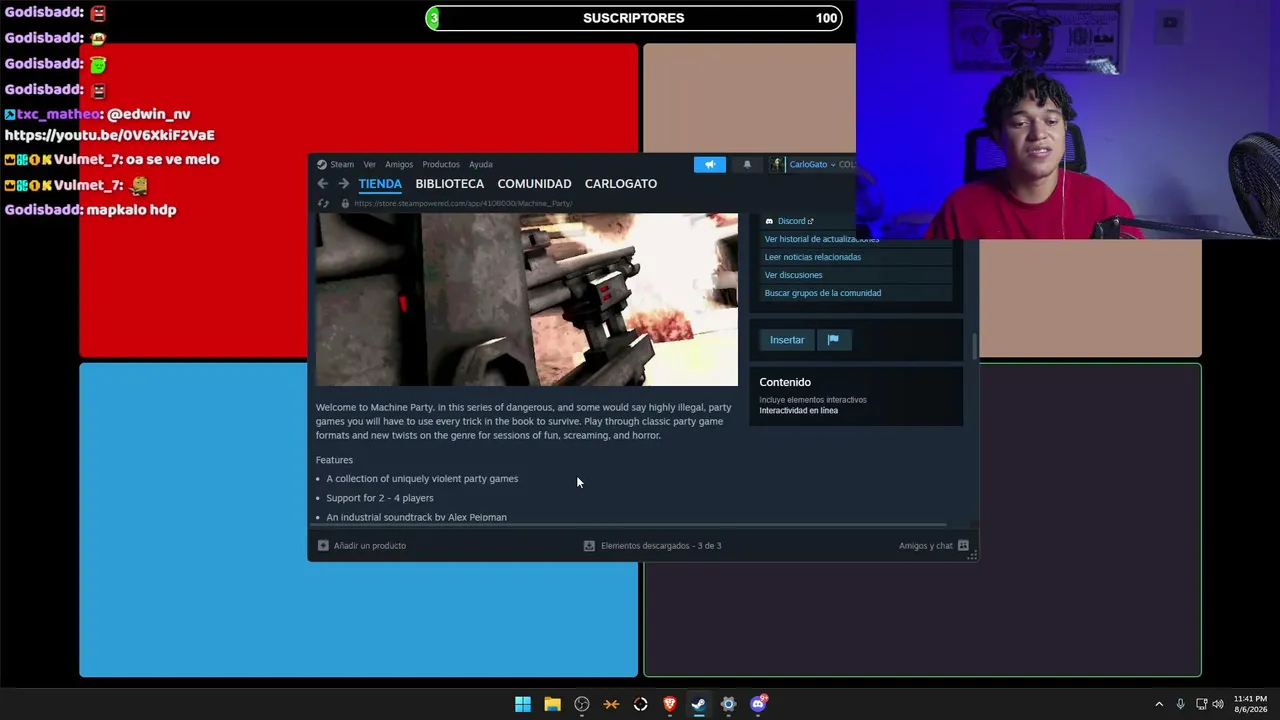Image resolution: width=1280 pixels, height=720 pixels.
Task: Open the Productos menu
Action: pyautogui.click(x=441, y=165)
